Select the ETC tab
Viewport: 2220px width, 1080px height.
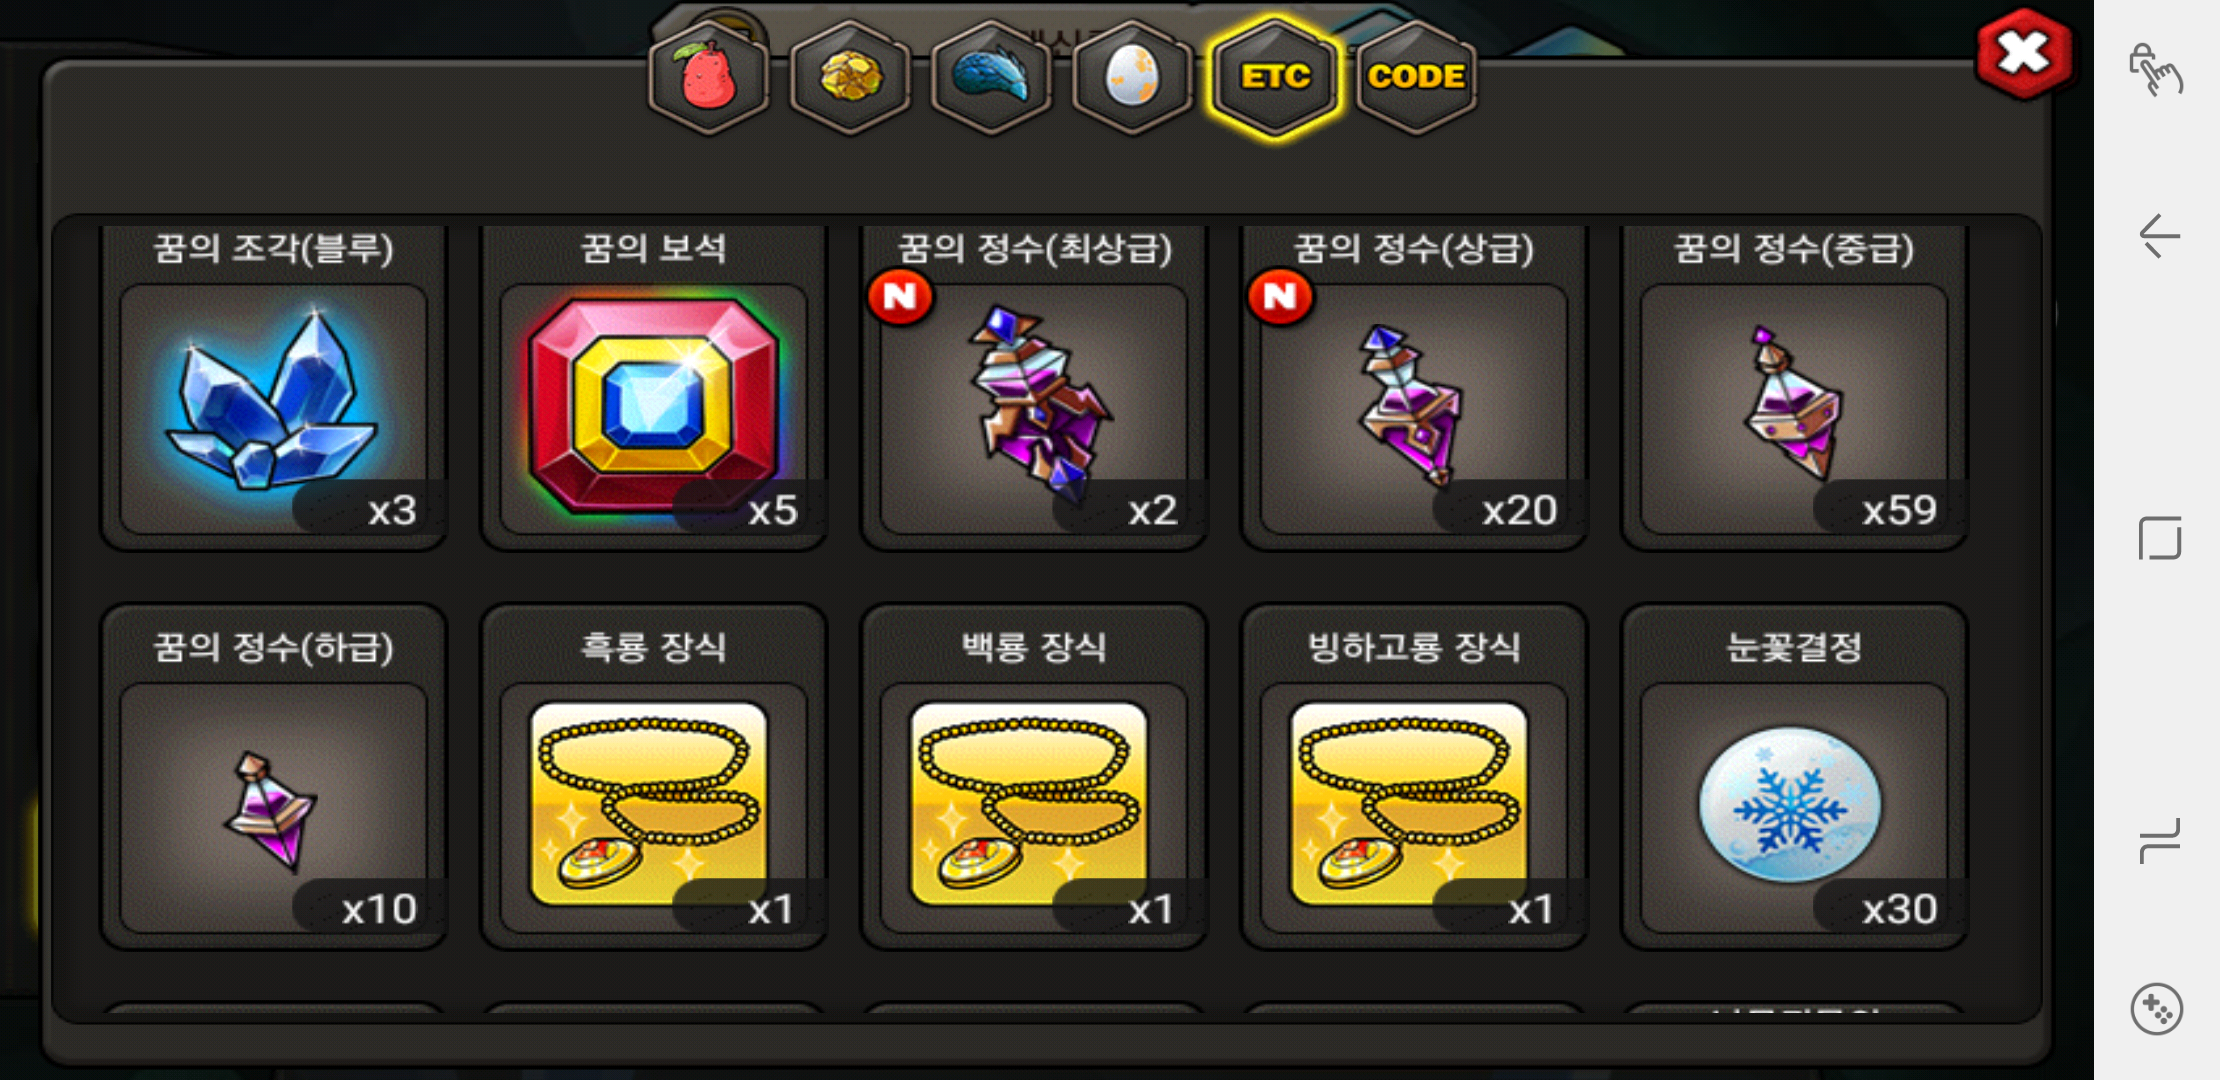pos(1275,78)
